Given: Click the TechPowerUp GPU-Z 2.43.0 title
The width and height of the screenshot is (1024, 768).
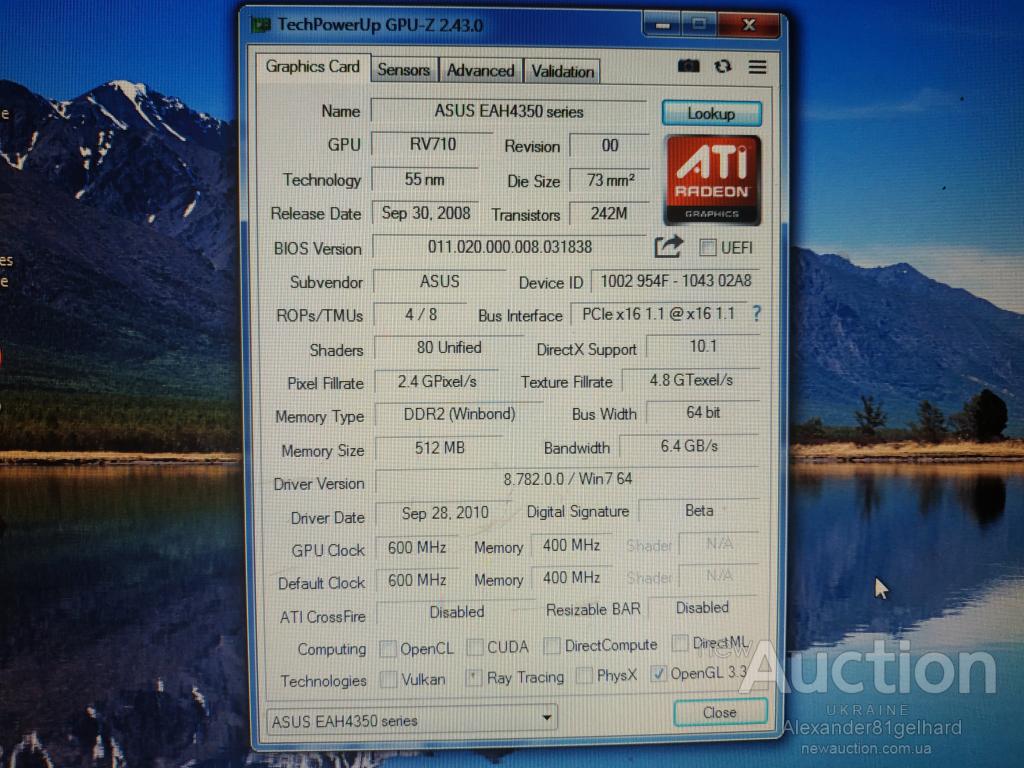Looking at the screenshot, I should click(380, 25).
